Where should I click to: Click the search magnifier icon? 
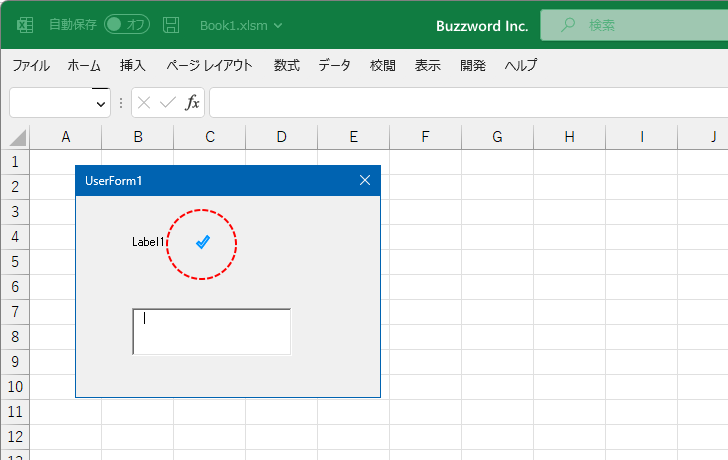(x=568, y=25)
